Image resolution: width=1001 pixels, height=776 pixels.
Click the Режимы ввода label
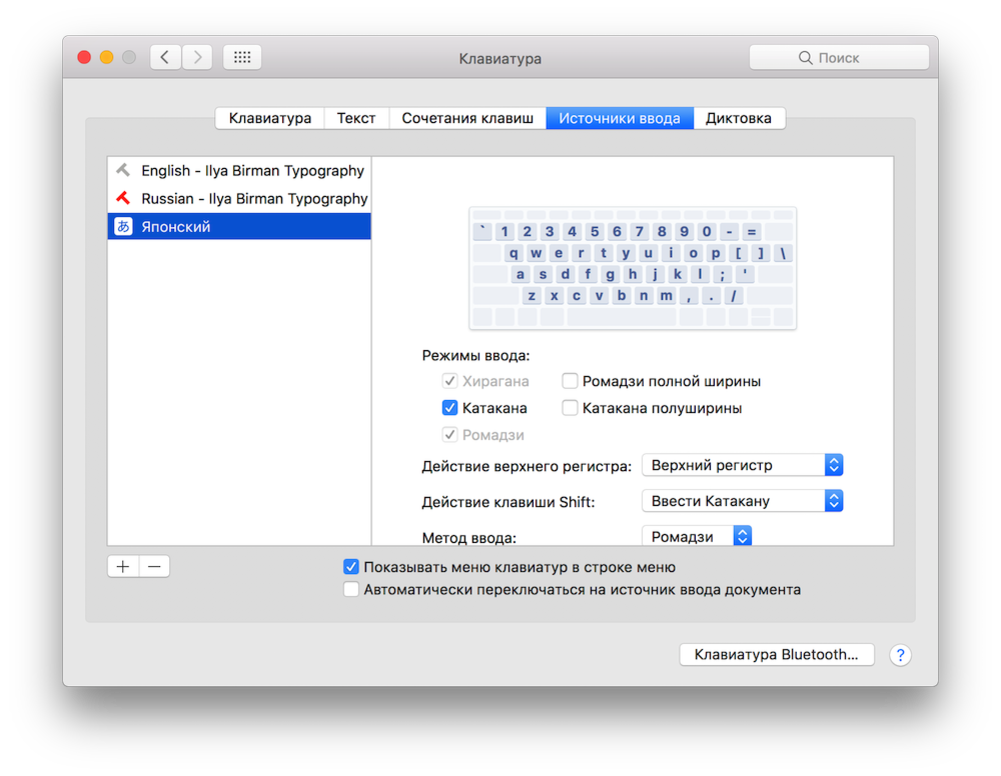pyautogui.click(x=476, y=355)
